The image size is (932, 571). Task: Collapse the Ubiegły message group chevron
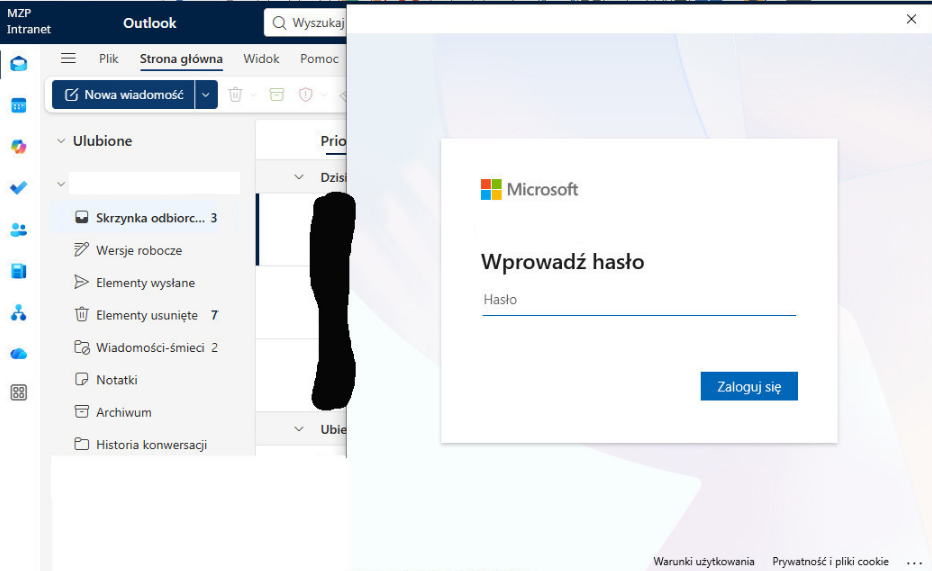(x=299, y=429)
